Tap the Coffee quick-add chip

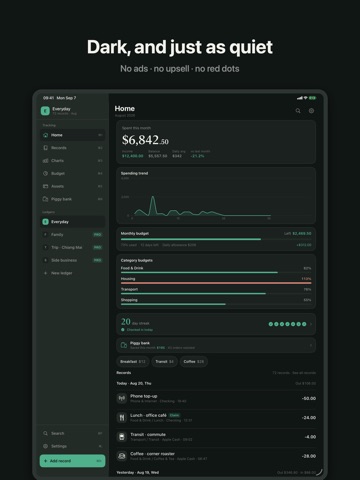tap(194, 362)
